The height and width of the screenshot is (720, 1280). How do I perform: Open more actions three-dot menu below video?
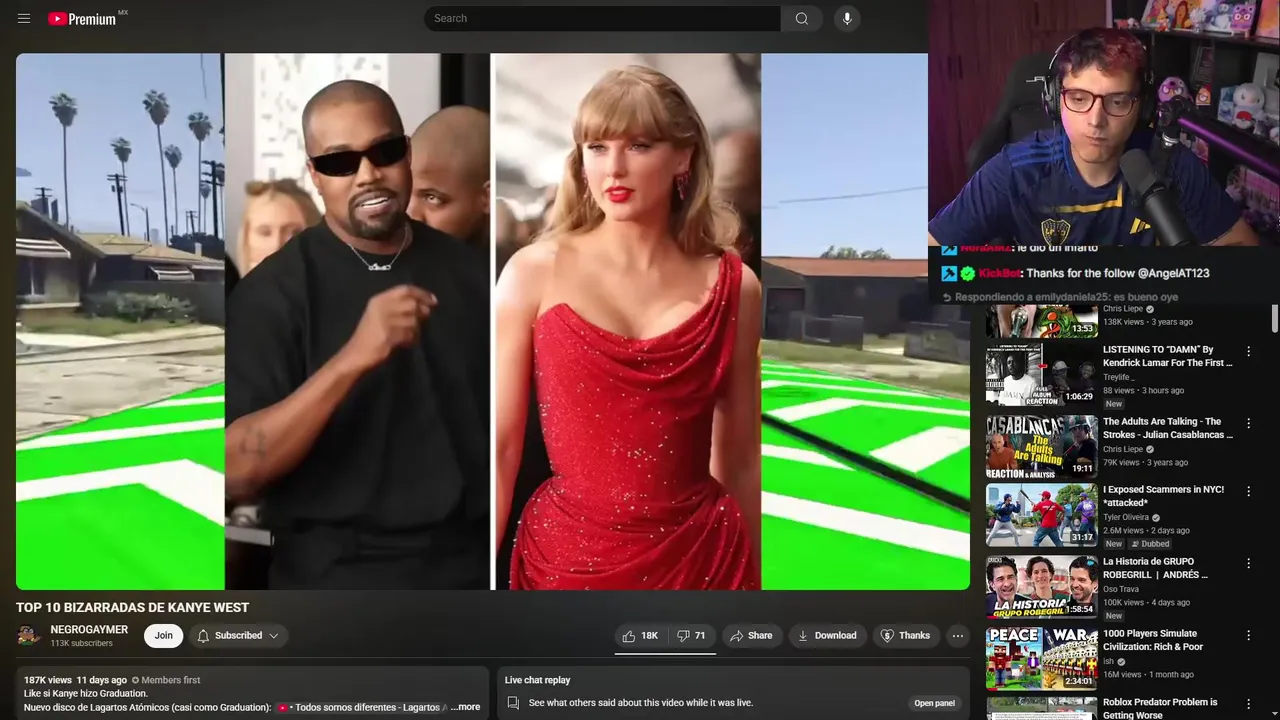tap(957, 635)
